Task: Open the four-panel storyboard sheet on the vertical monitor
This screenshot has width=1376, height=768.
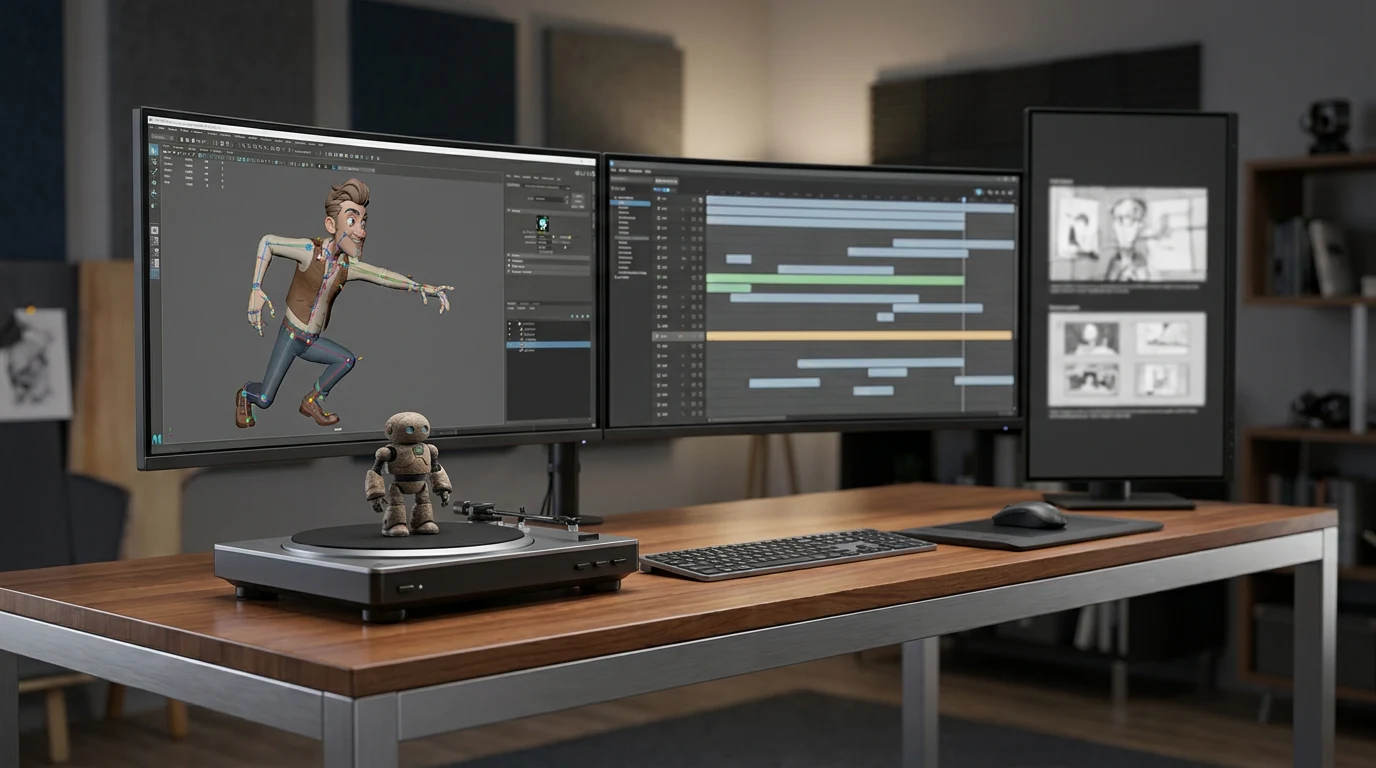Action: tap(1127, 359)
